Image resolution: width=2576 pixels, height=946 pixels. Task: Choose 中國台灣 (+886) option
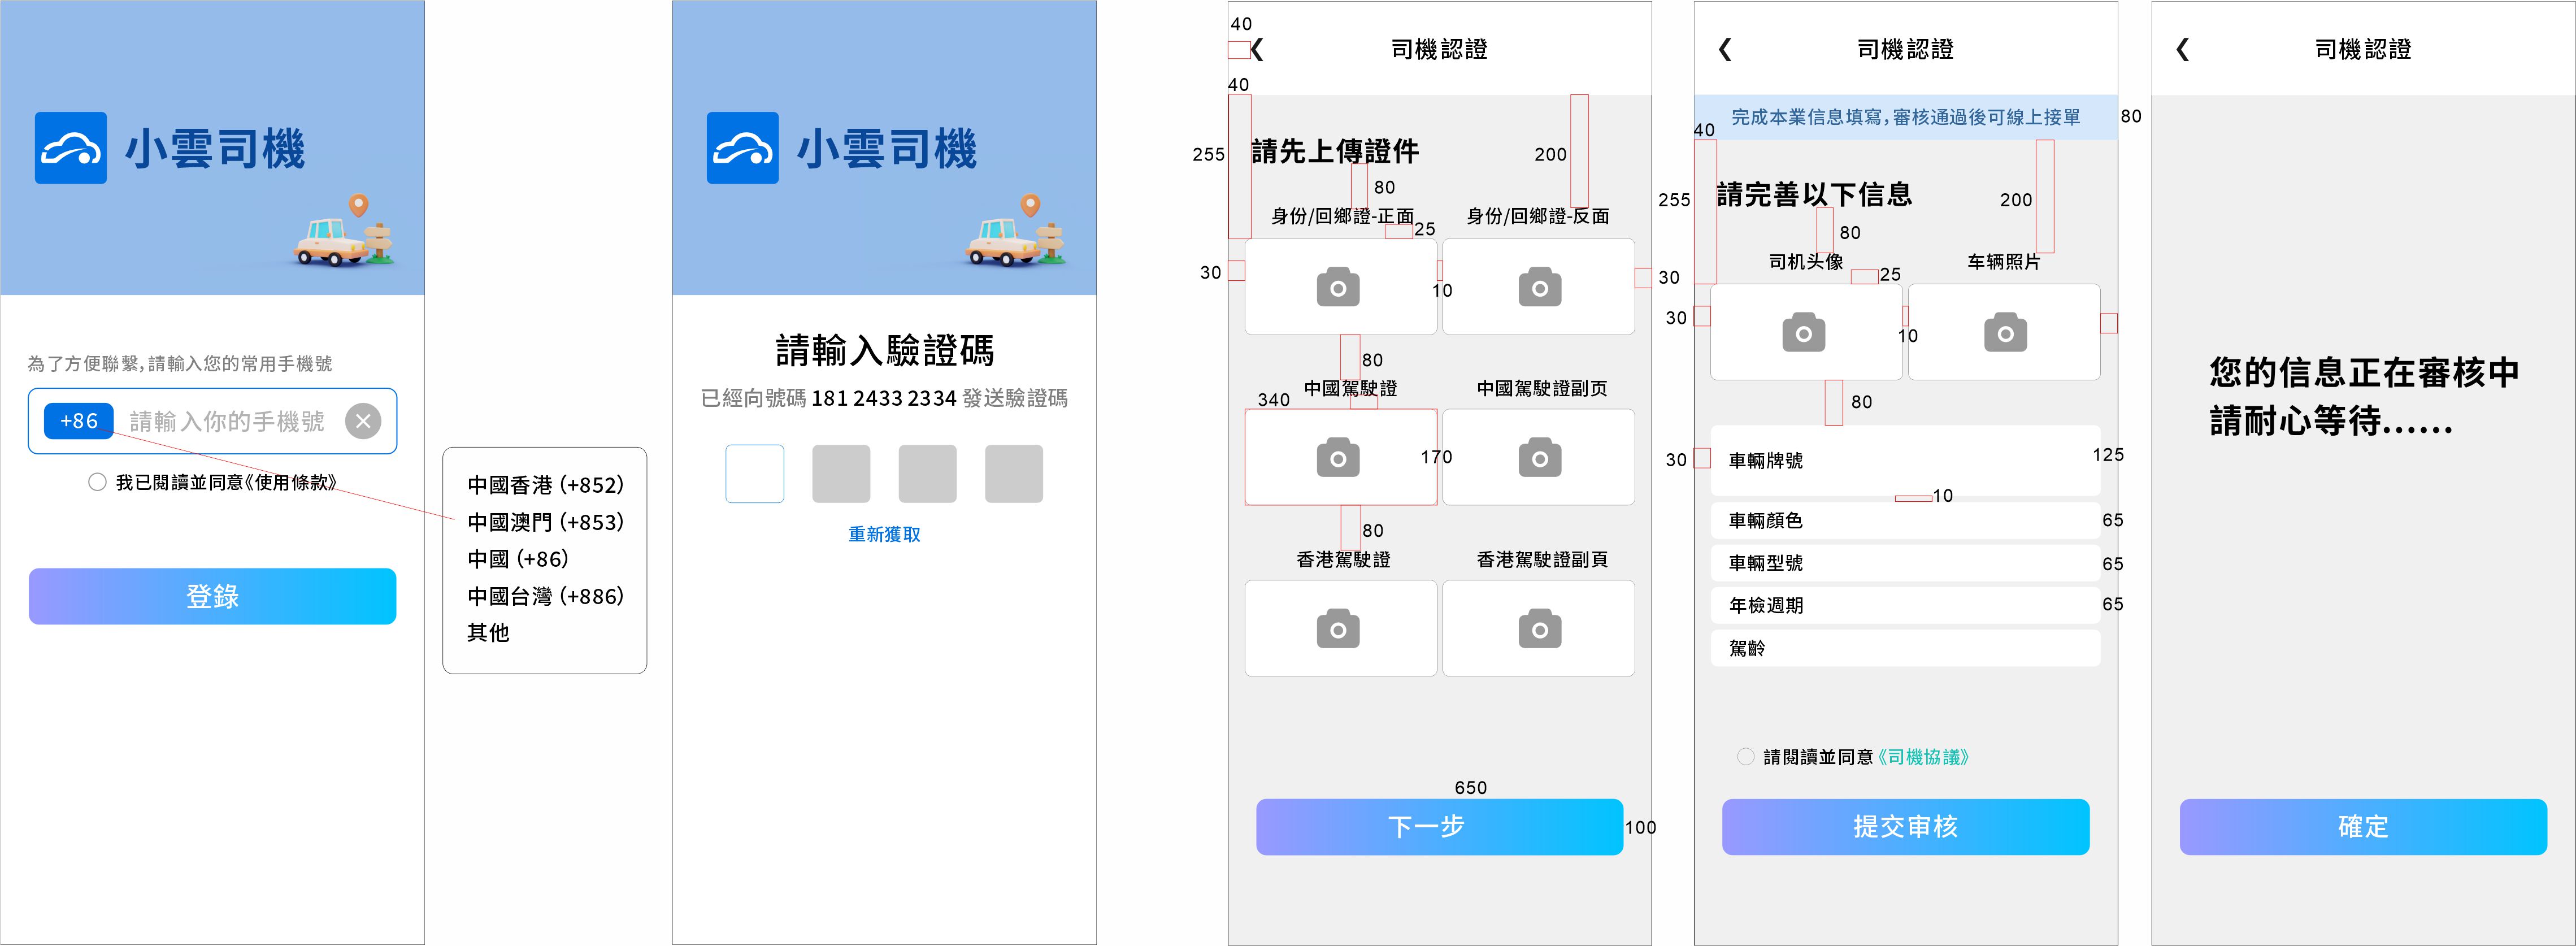[x=545, y=596]
